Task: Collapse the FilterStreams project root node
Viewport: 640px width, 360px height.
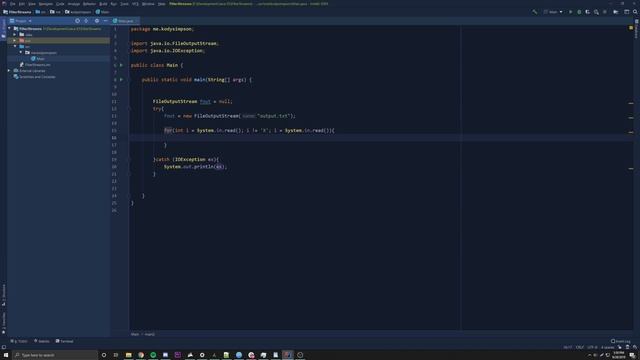Action: pos(10,29)
